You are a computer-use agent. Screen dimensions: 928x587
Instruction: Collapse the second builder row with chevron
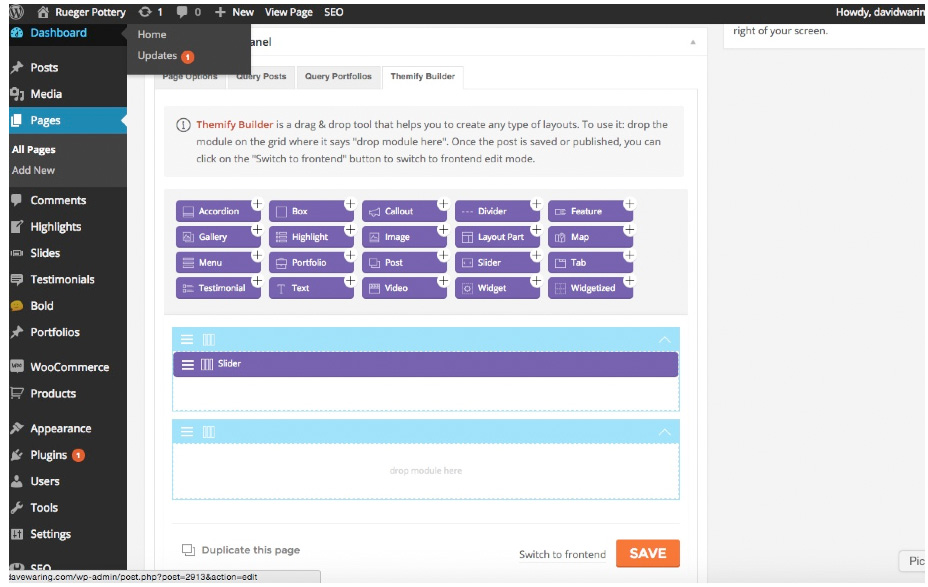664,431
